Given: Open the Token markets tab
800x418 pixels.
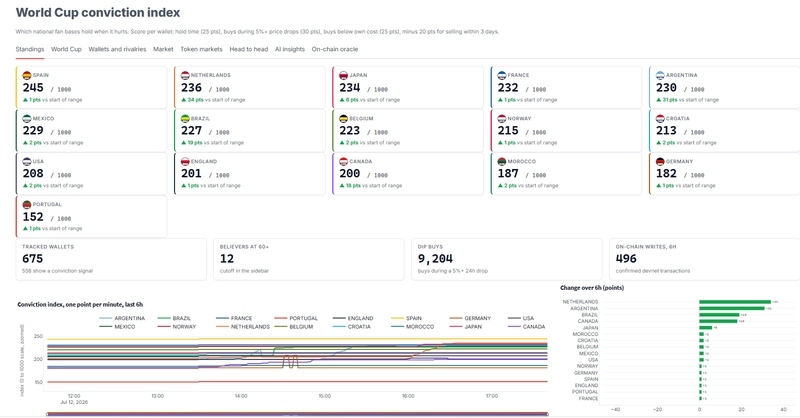Looking at the screenshot, I should 202,50.
